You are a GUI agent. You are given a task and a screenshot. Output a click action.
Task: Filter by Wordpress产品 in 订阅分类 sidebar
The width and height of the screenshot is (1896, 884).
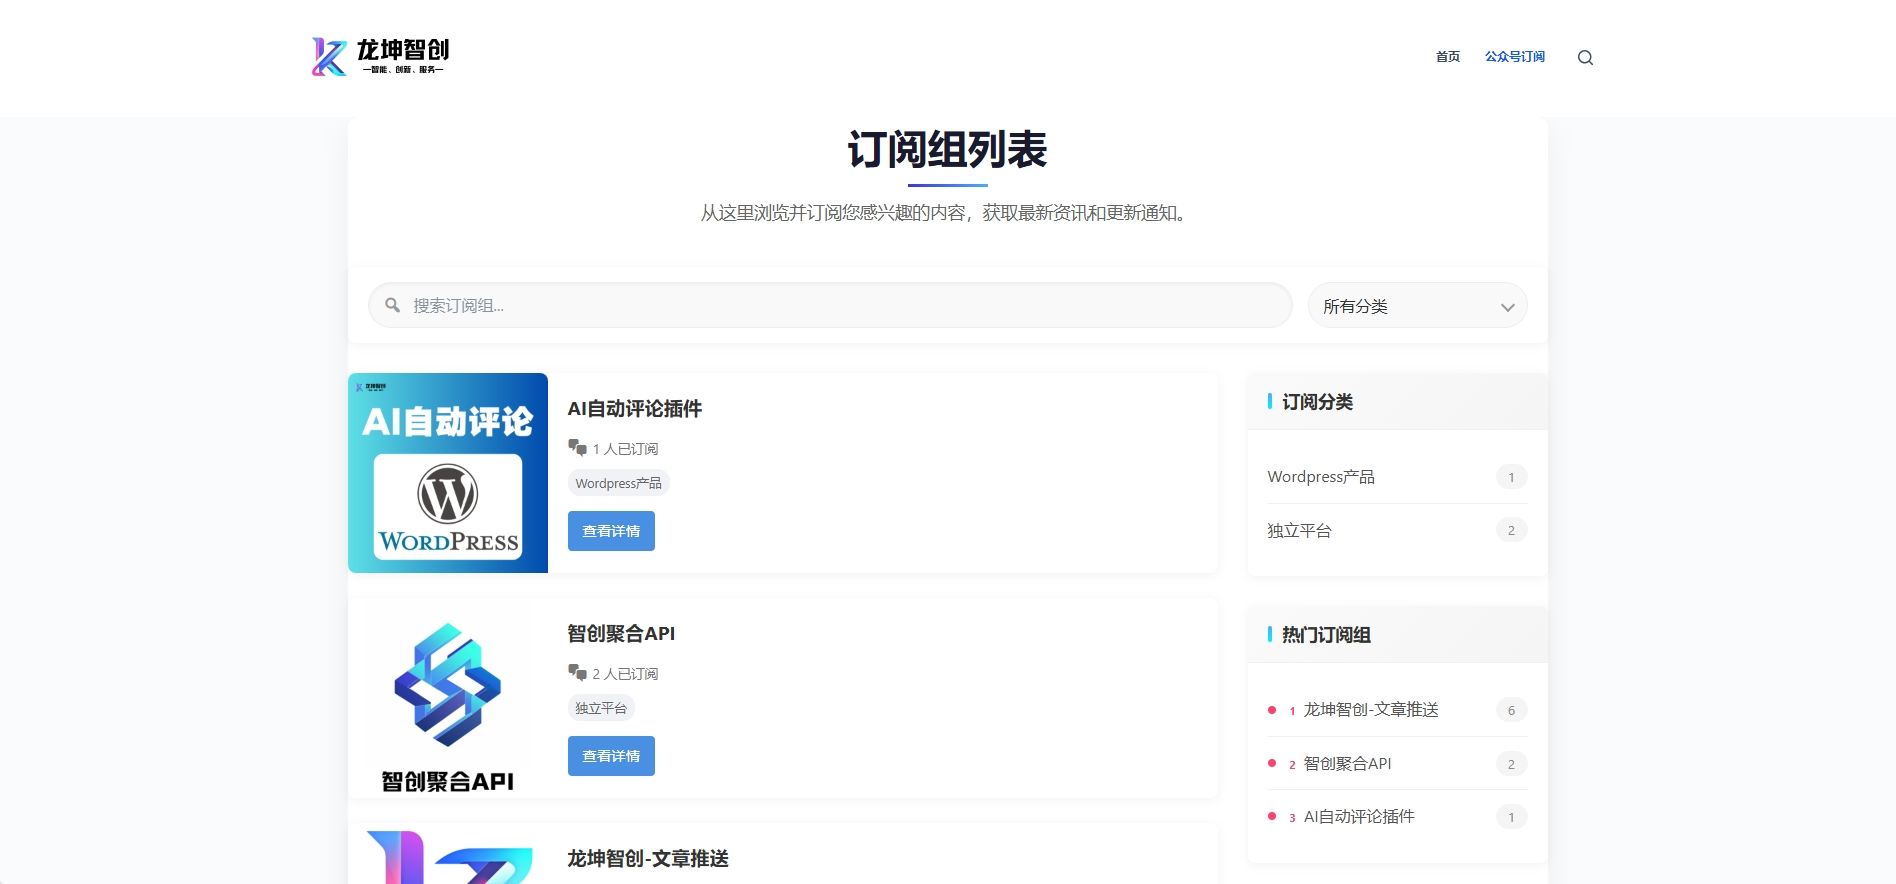coord(1321,477)
